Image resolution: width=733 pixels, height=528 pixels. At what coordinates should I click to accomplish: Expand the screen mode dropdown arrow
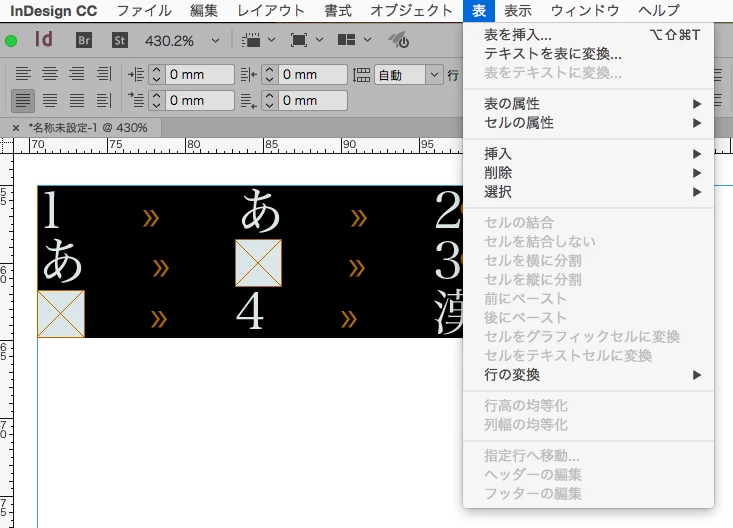[319, 40]
